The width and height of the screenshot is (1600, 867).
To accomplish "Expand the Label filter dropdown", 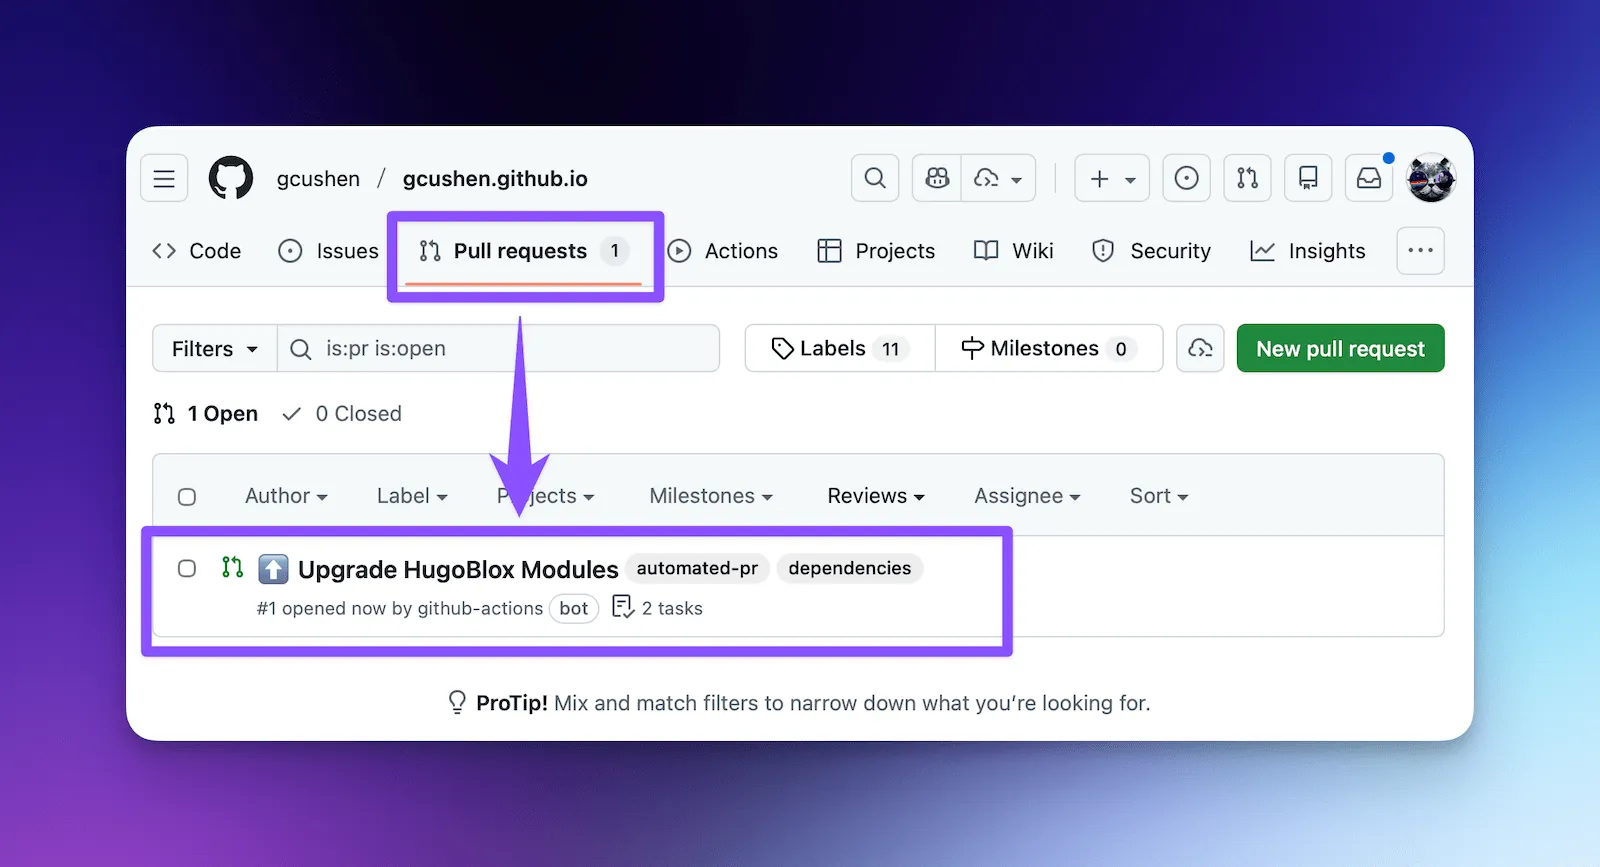I will tap(412, 496).
